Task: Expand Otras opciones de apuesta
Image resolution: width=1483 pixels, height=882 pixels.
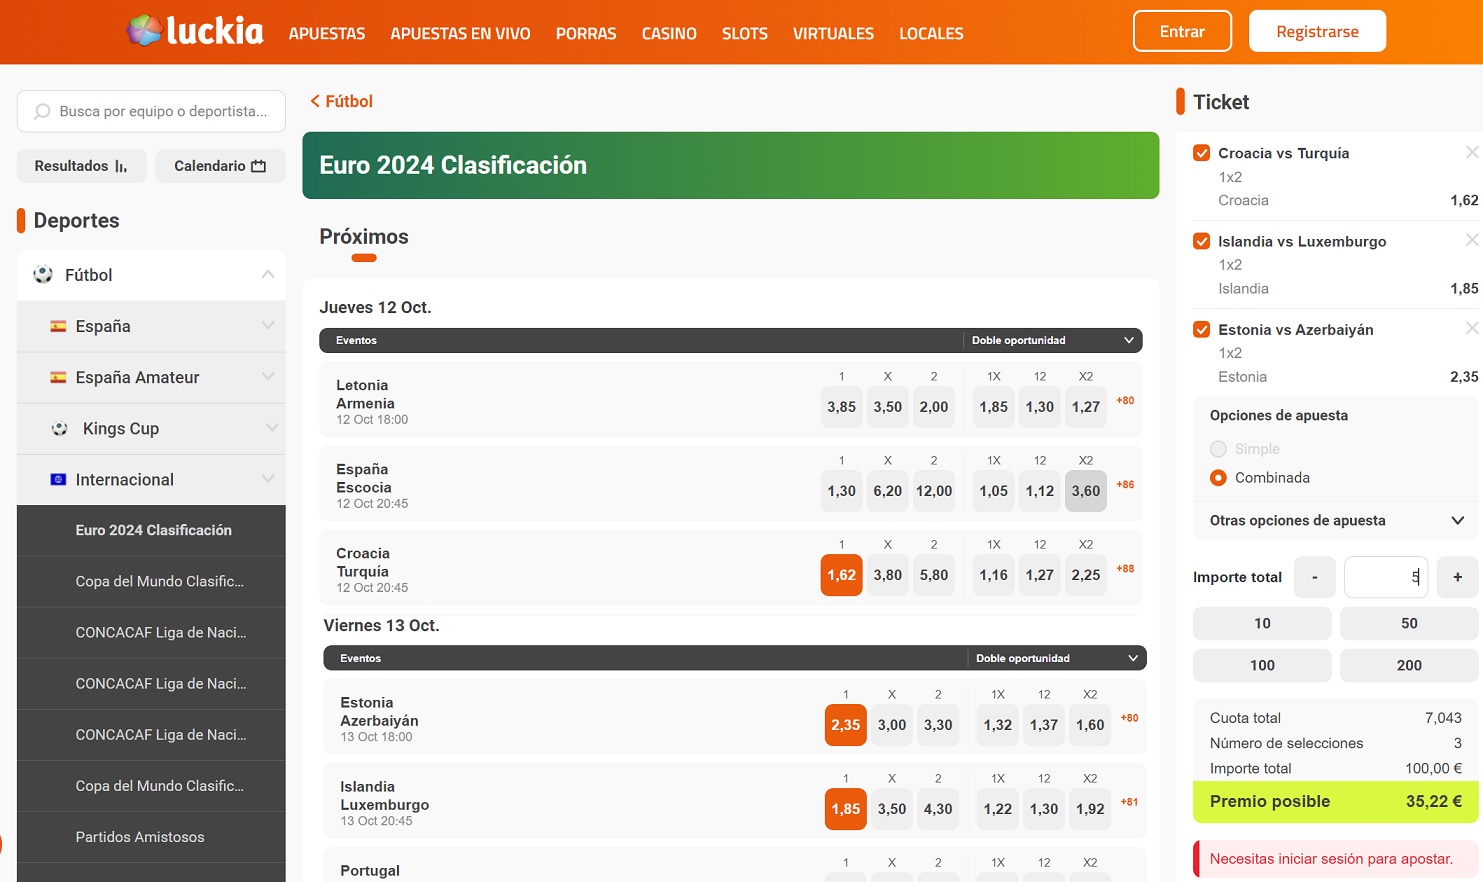Action: click(1337, 520)
